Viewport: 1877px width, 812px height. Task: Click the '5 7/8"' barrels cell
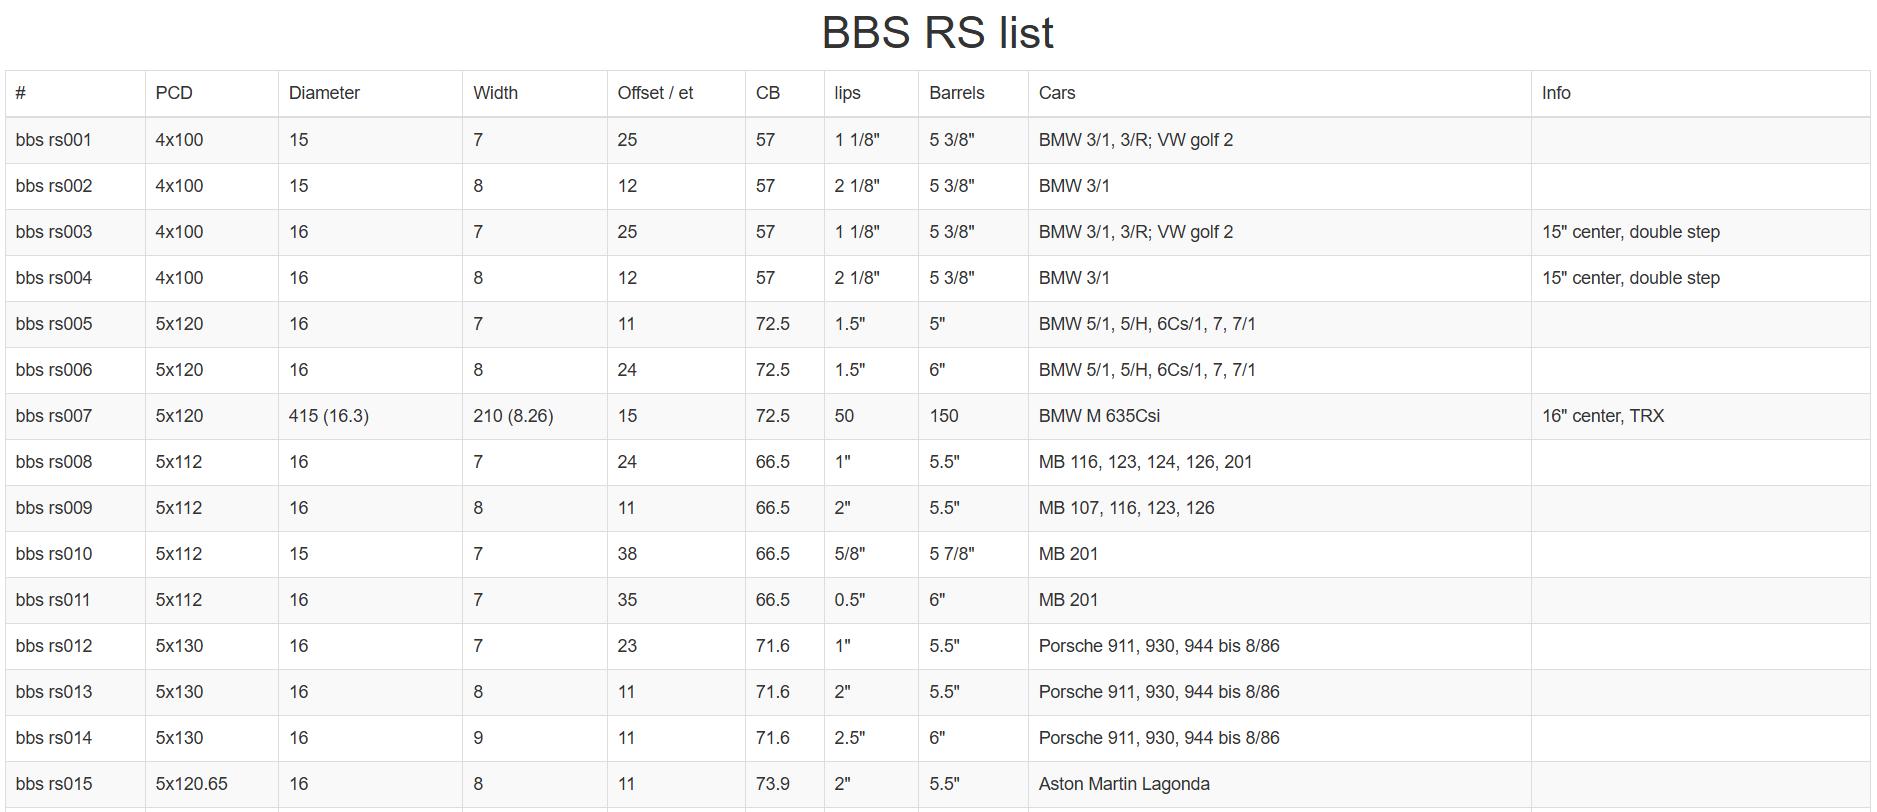[x=951, y=554]
